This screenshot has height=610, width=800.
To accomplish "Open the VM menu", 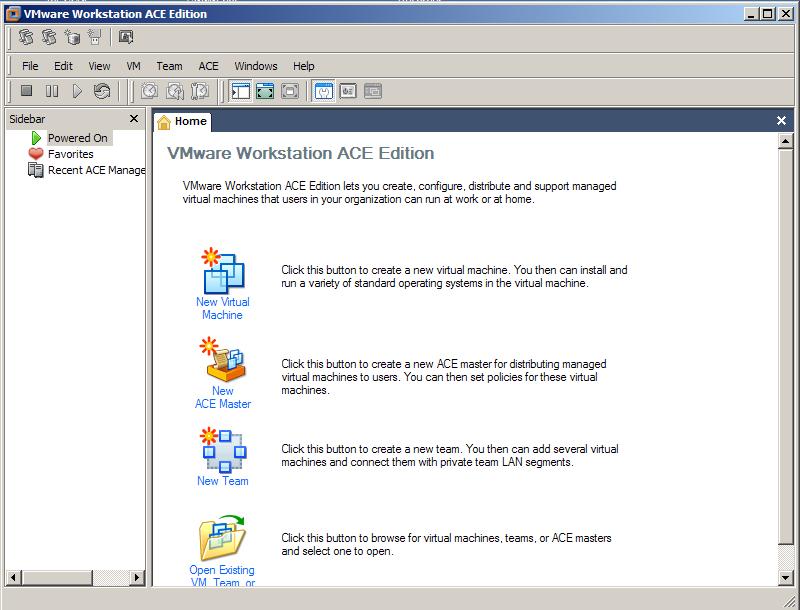I will pos(133,66).
